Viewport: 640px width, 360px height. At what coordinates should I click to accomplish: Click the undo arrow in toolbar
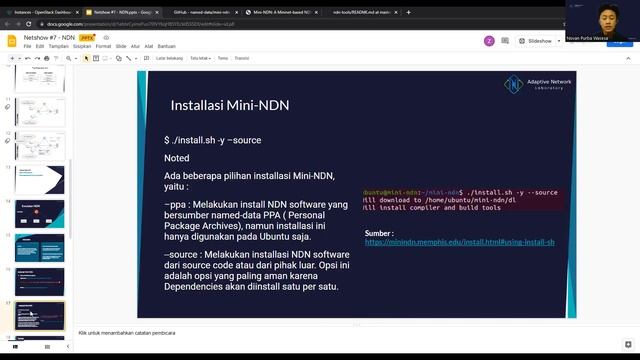click(28, 58)
